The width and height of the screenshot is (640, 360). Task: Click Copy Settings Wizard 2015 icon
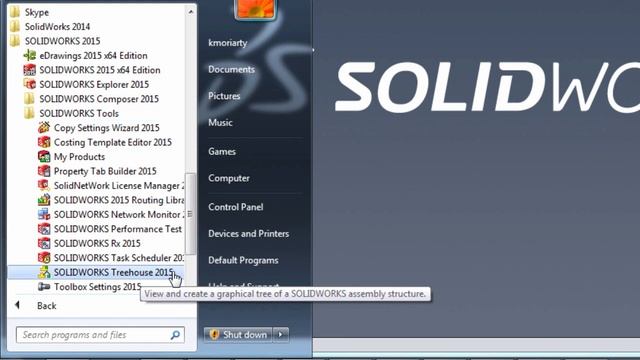(44, 128)
